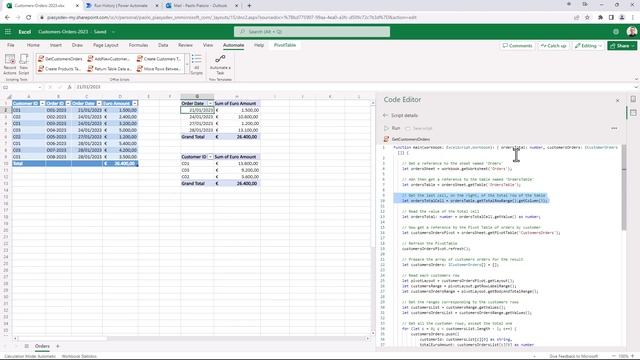Switch to the Data ribbon tab
The height and width of the screenshot is (360, 640).
[x=163, y=45]
